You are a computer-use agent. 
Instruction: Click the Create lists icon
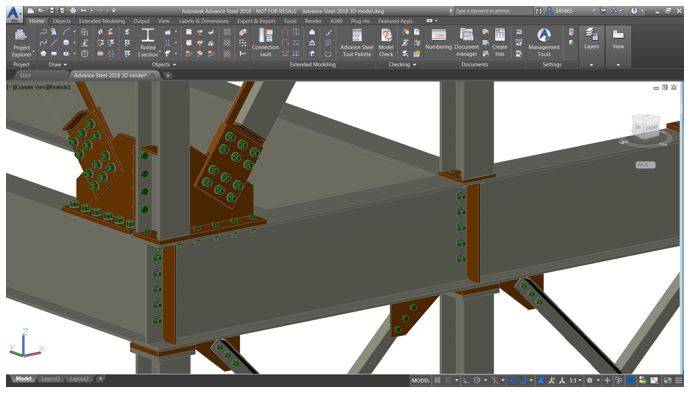point(500,43)
